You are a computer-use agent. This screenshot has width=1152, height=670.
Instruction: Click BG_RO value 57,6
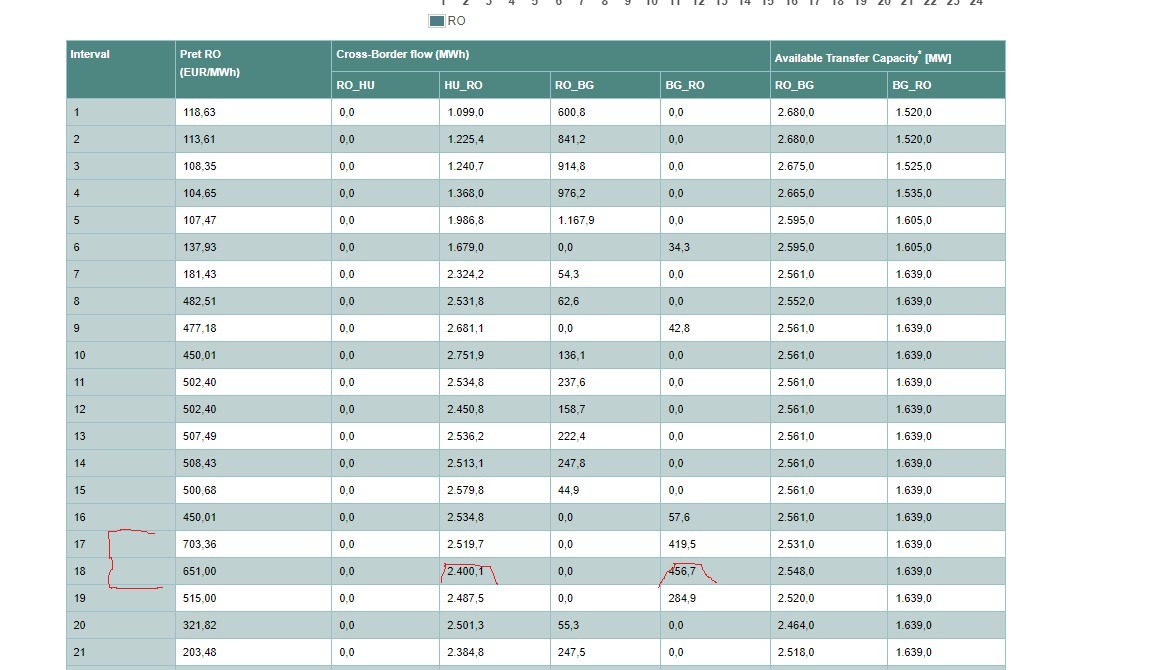679,517
